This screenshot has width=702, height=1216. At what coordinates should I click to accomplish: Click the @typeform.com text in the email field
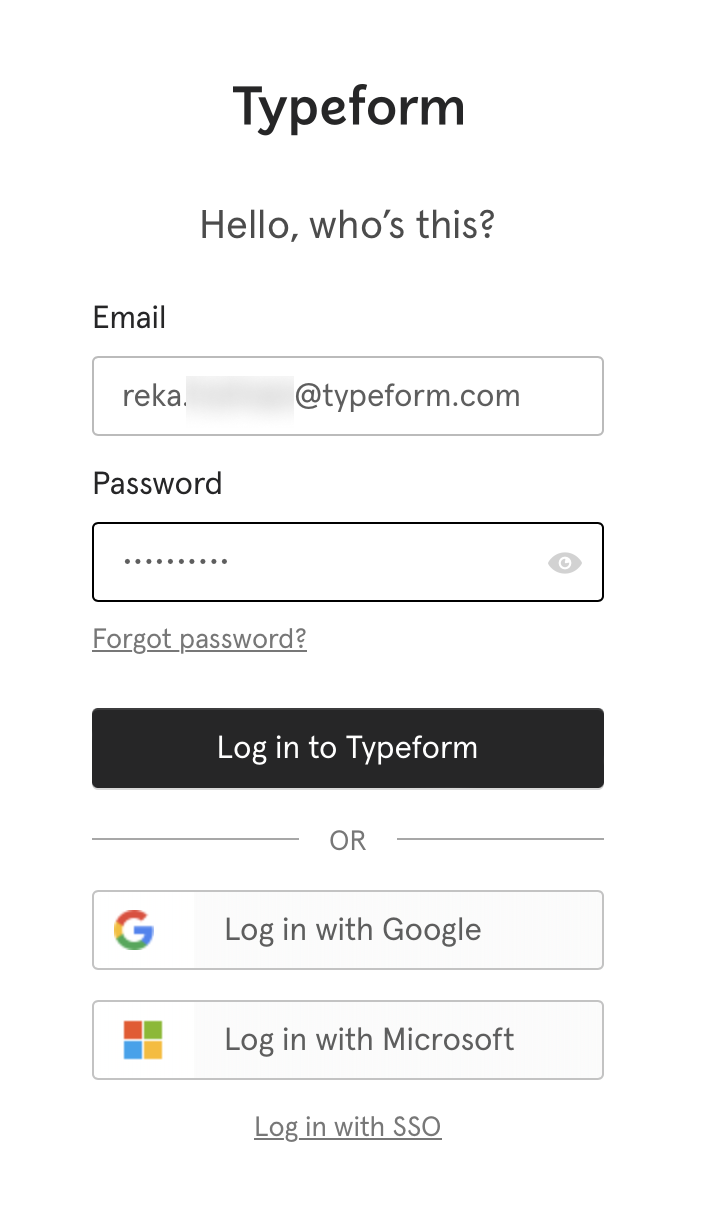coord(407,396)
